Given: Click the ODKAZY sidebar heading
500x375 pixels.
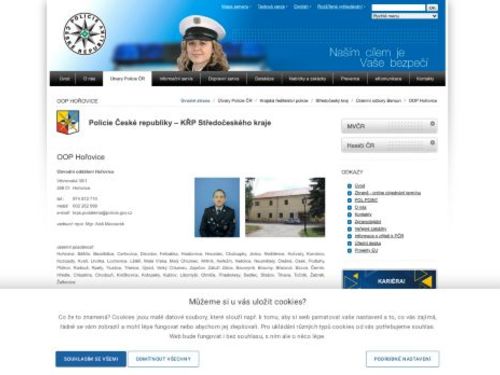Looking at the screenshot, I should point(352,172).
